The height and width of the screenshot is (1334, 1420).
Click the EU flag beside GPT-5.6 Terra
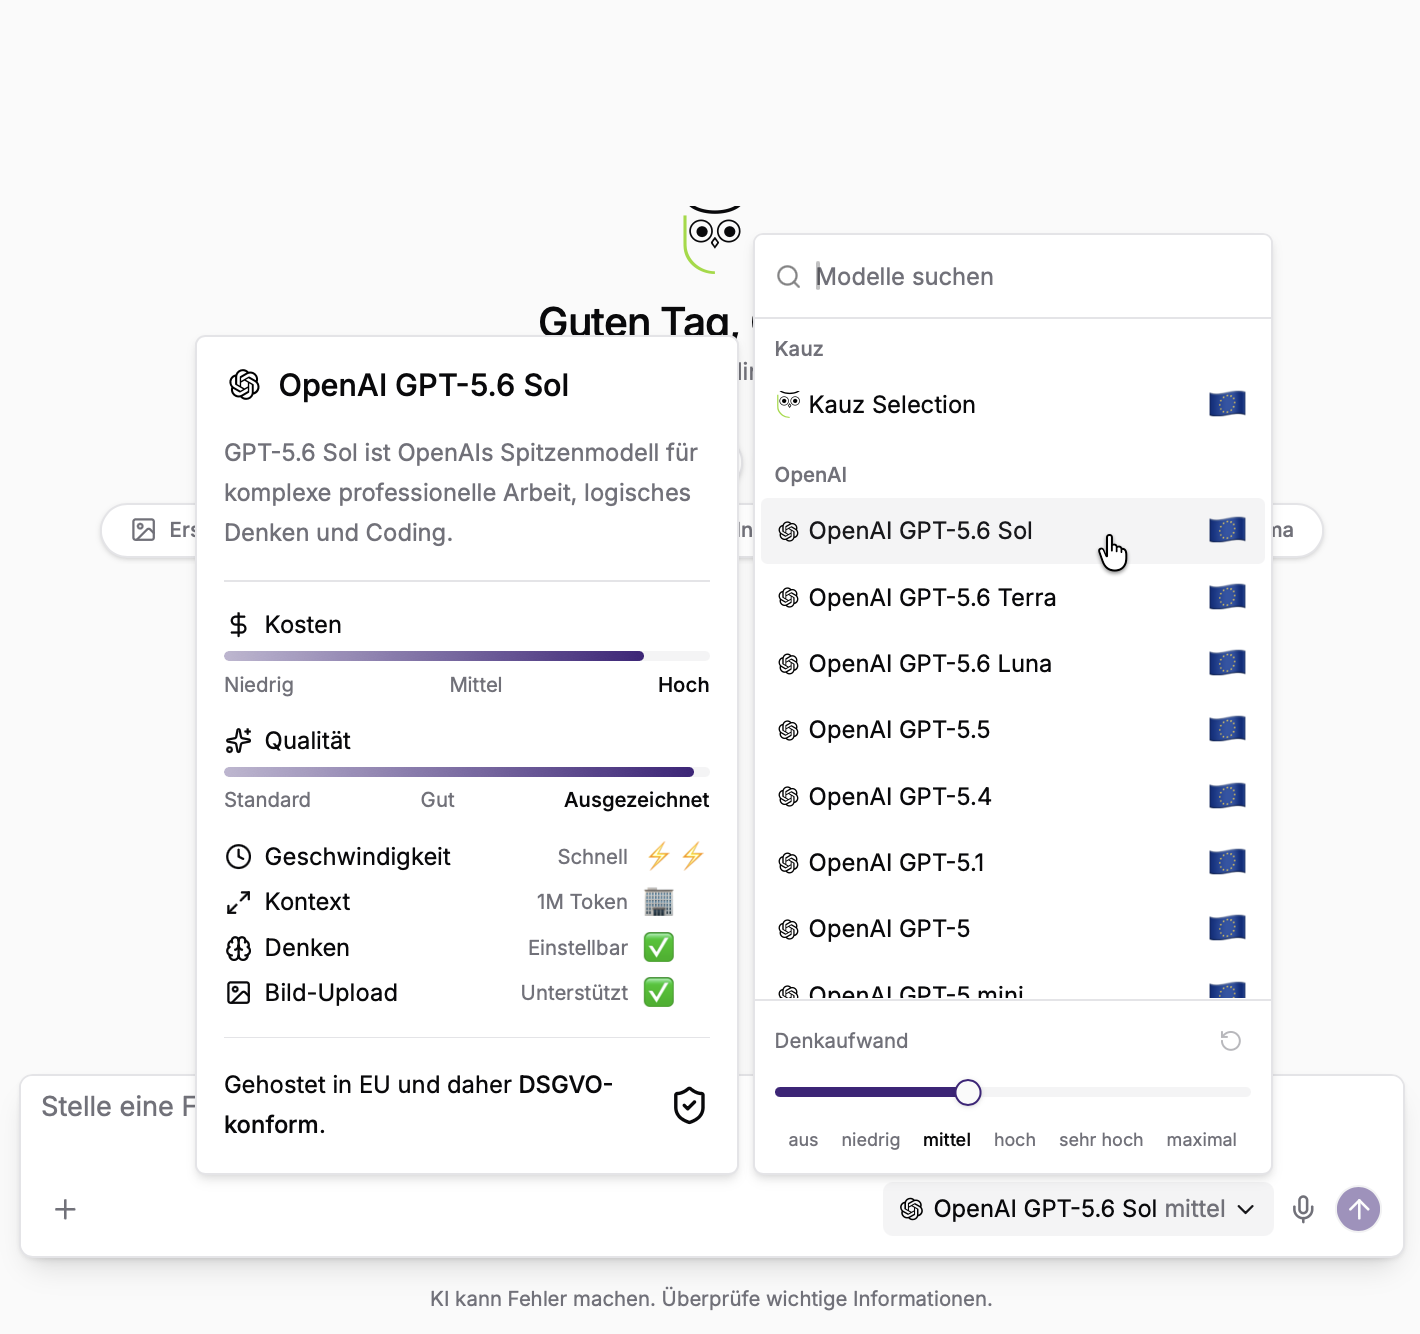(1227, 597)
